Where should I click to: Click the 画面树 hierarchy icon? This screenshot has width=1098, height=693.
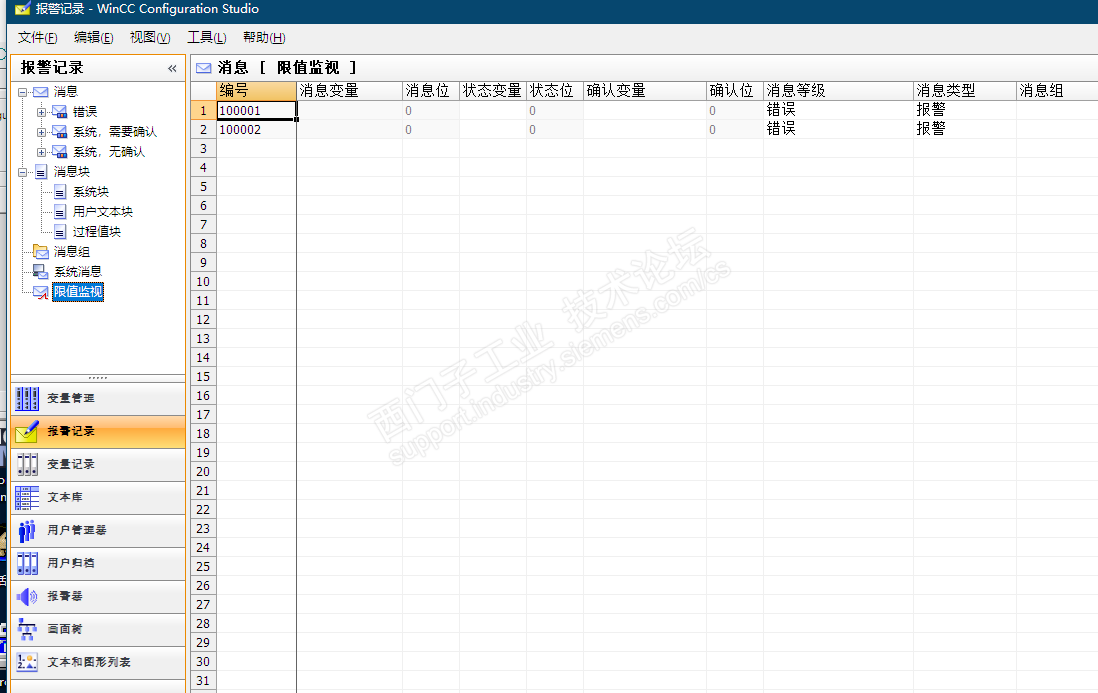(27, 629)
